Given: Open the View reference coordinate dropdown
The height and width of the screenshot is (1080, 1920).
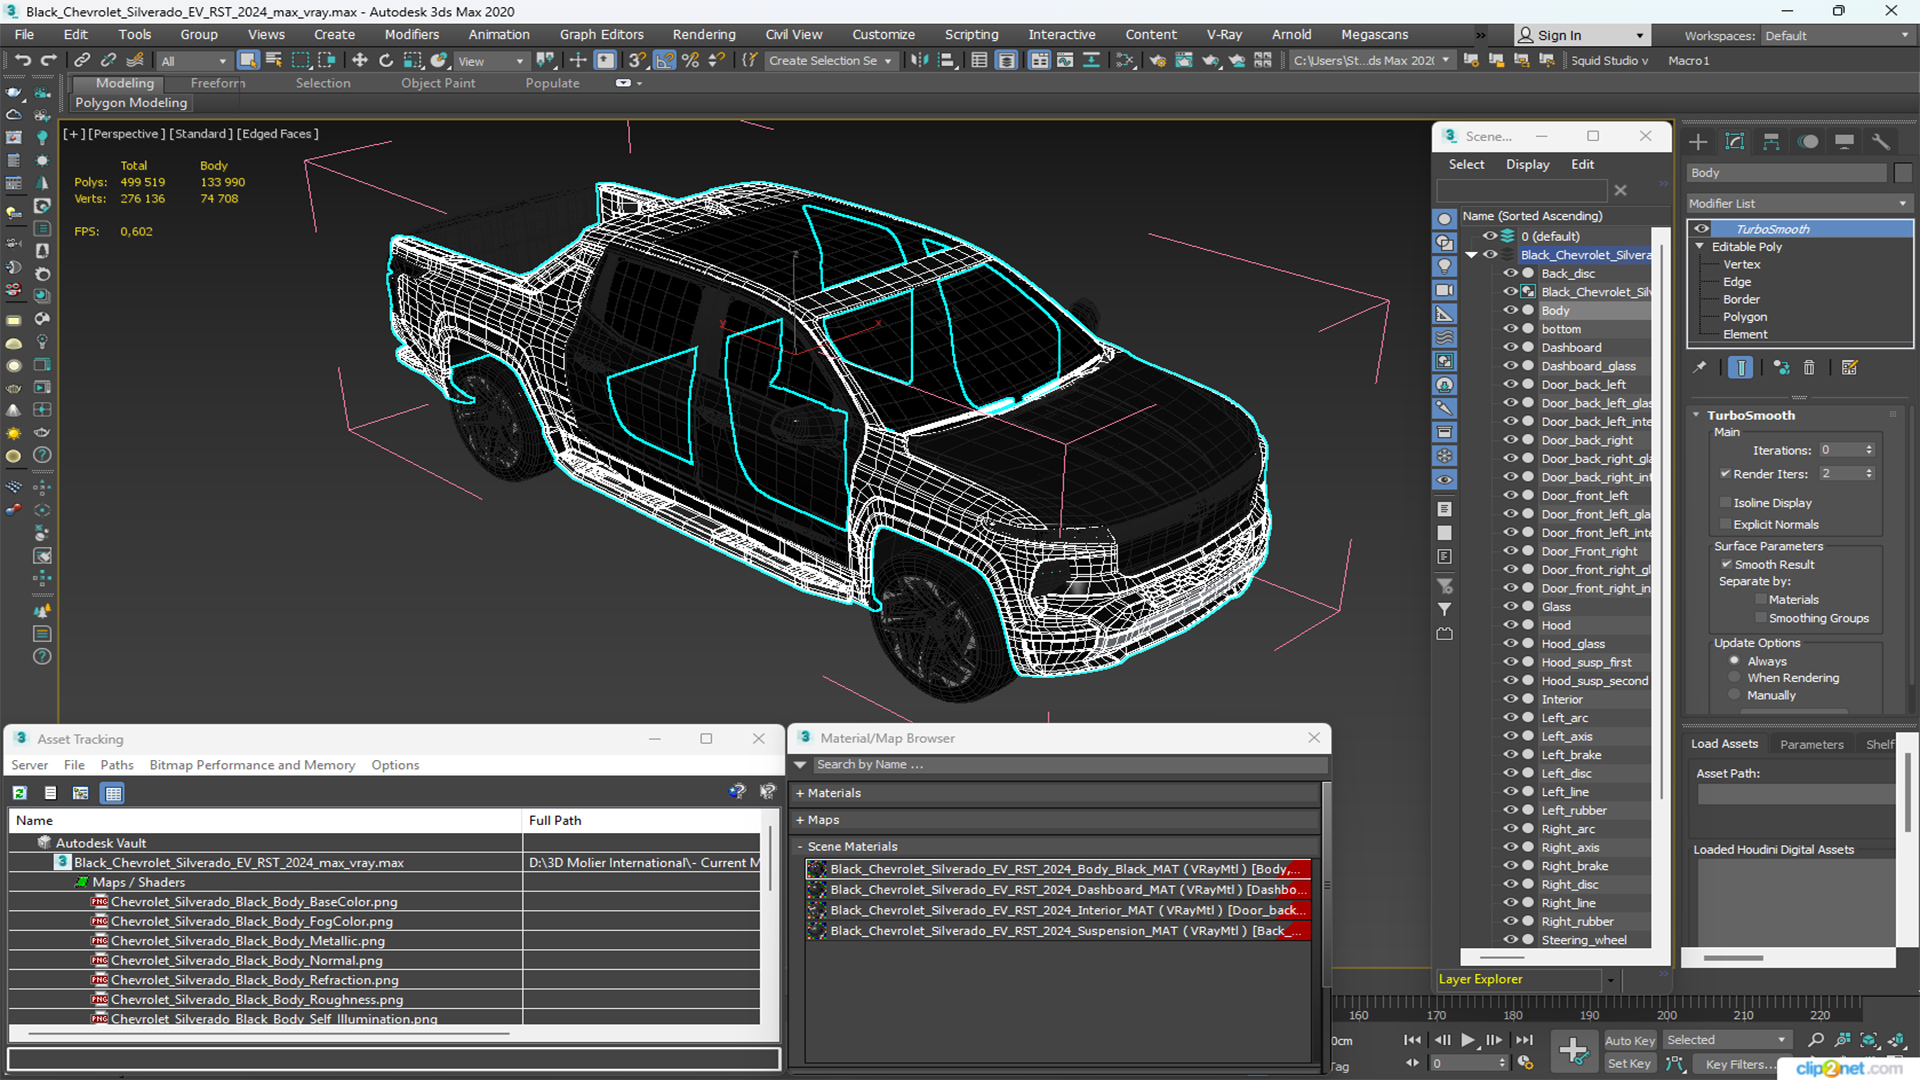Looking at the screenshot, I should (x=490, y=61).
